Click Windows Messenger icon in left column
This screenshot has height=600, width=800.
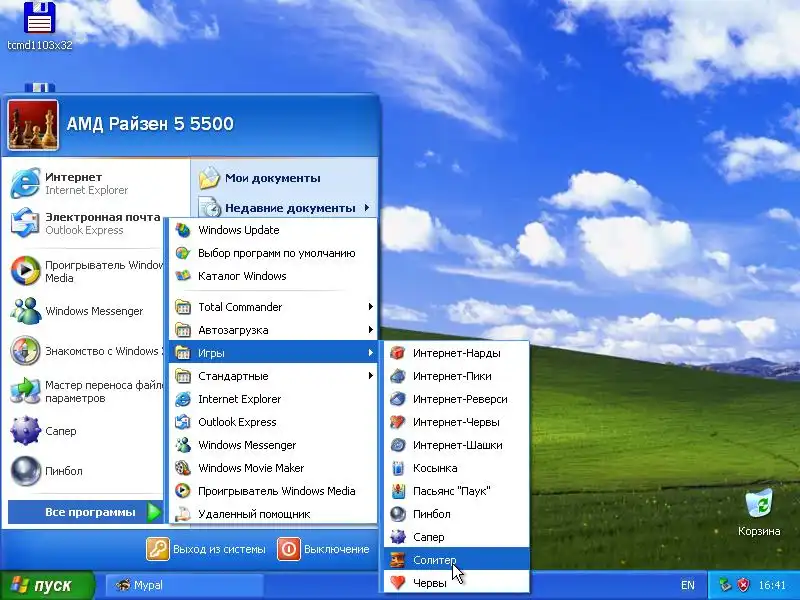coord(25,311)
